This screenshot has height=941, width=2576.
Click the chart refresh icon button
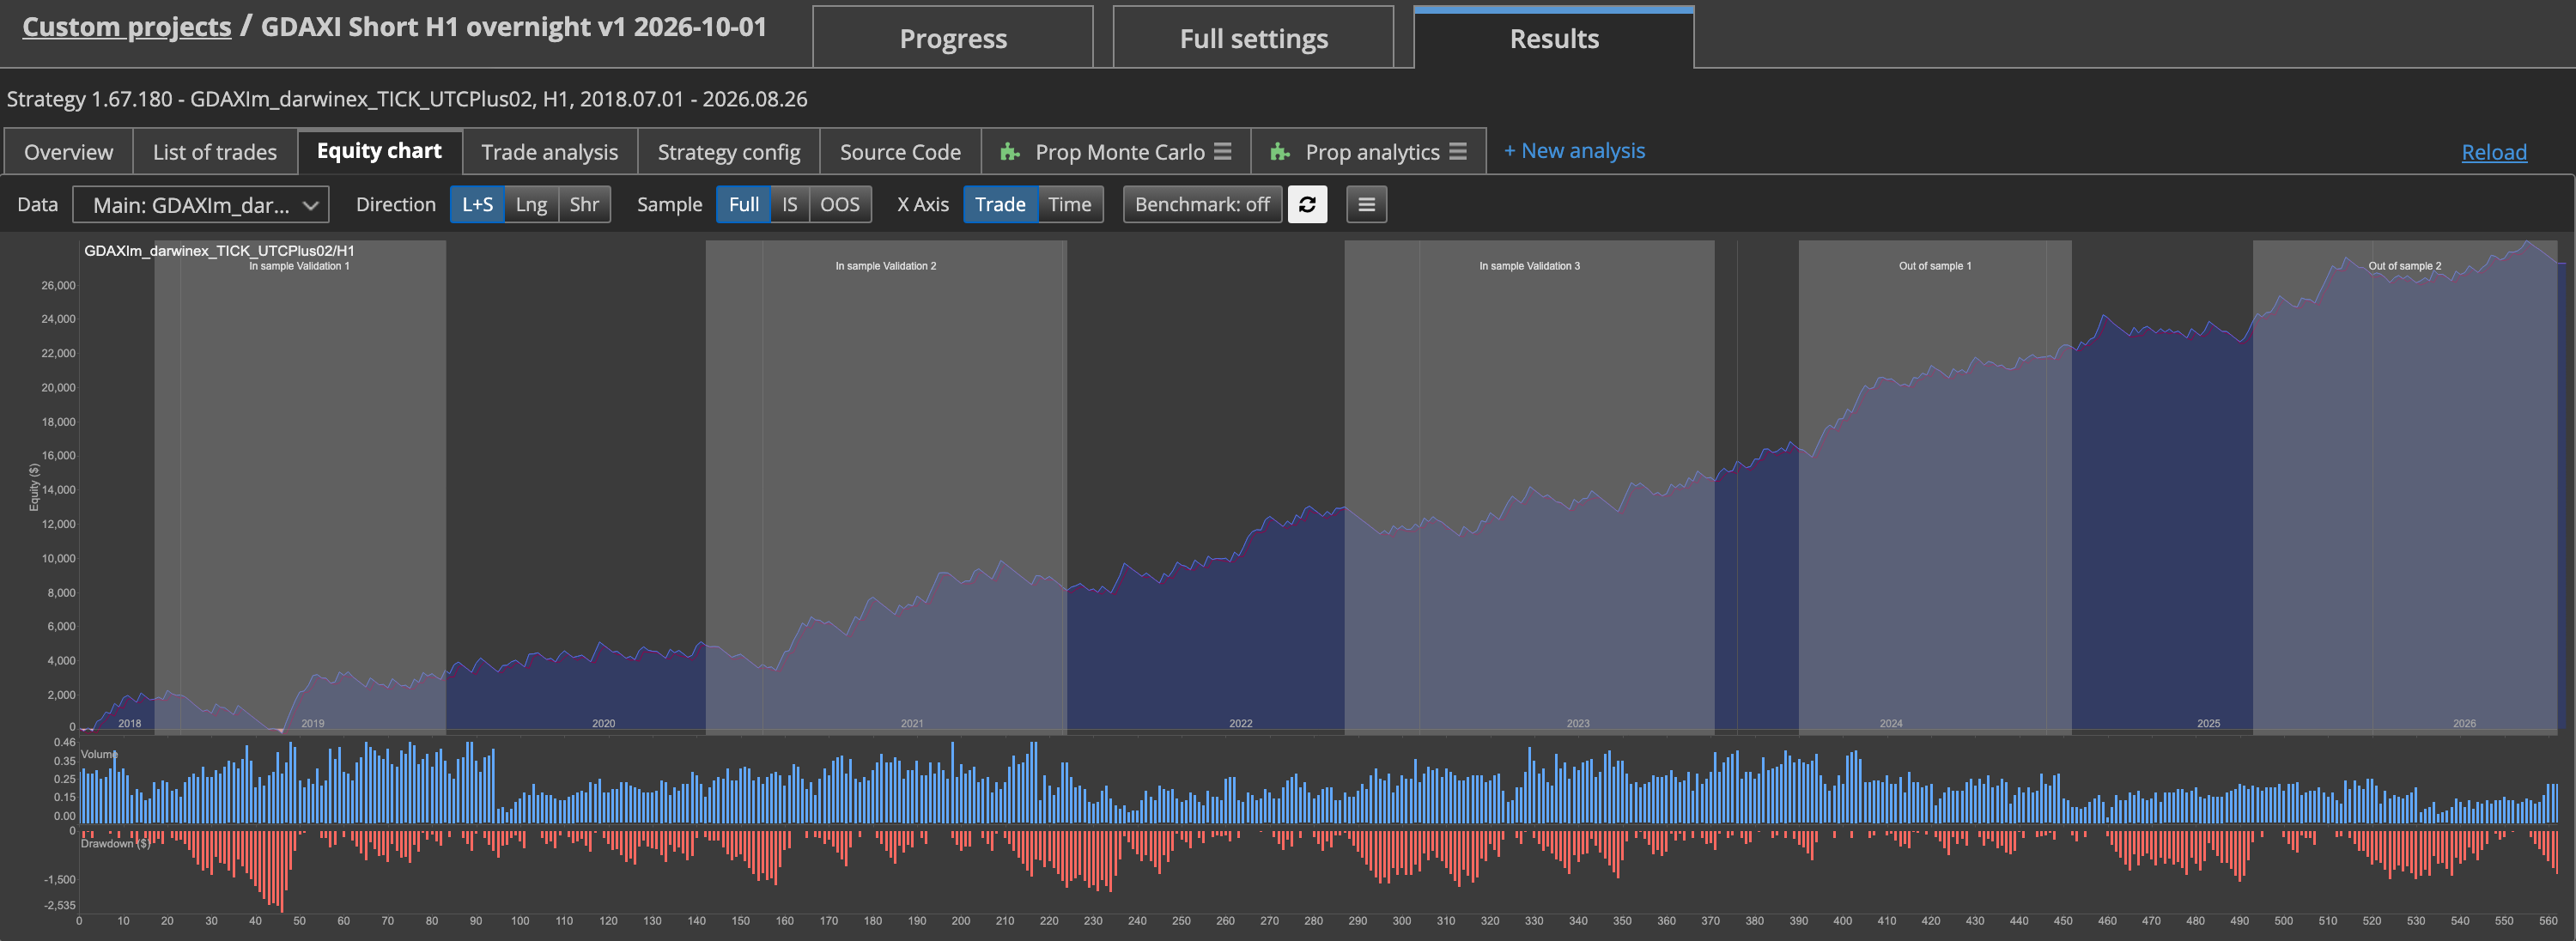1307,205
